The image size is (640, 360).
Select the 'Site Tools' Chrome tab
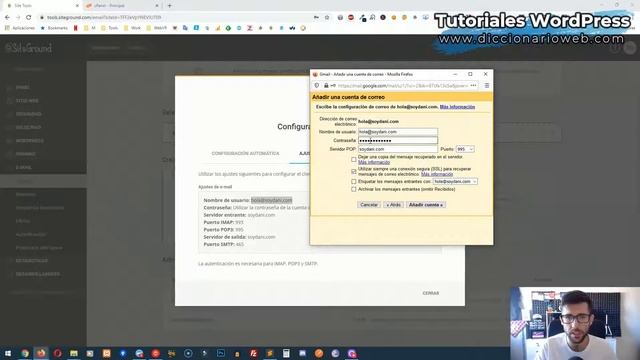click(x=43, y=6)
